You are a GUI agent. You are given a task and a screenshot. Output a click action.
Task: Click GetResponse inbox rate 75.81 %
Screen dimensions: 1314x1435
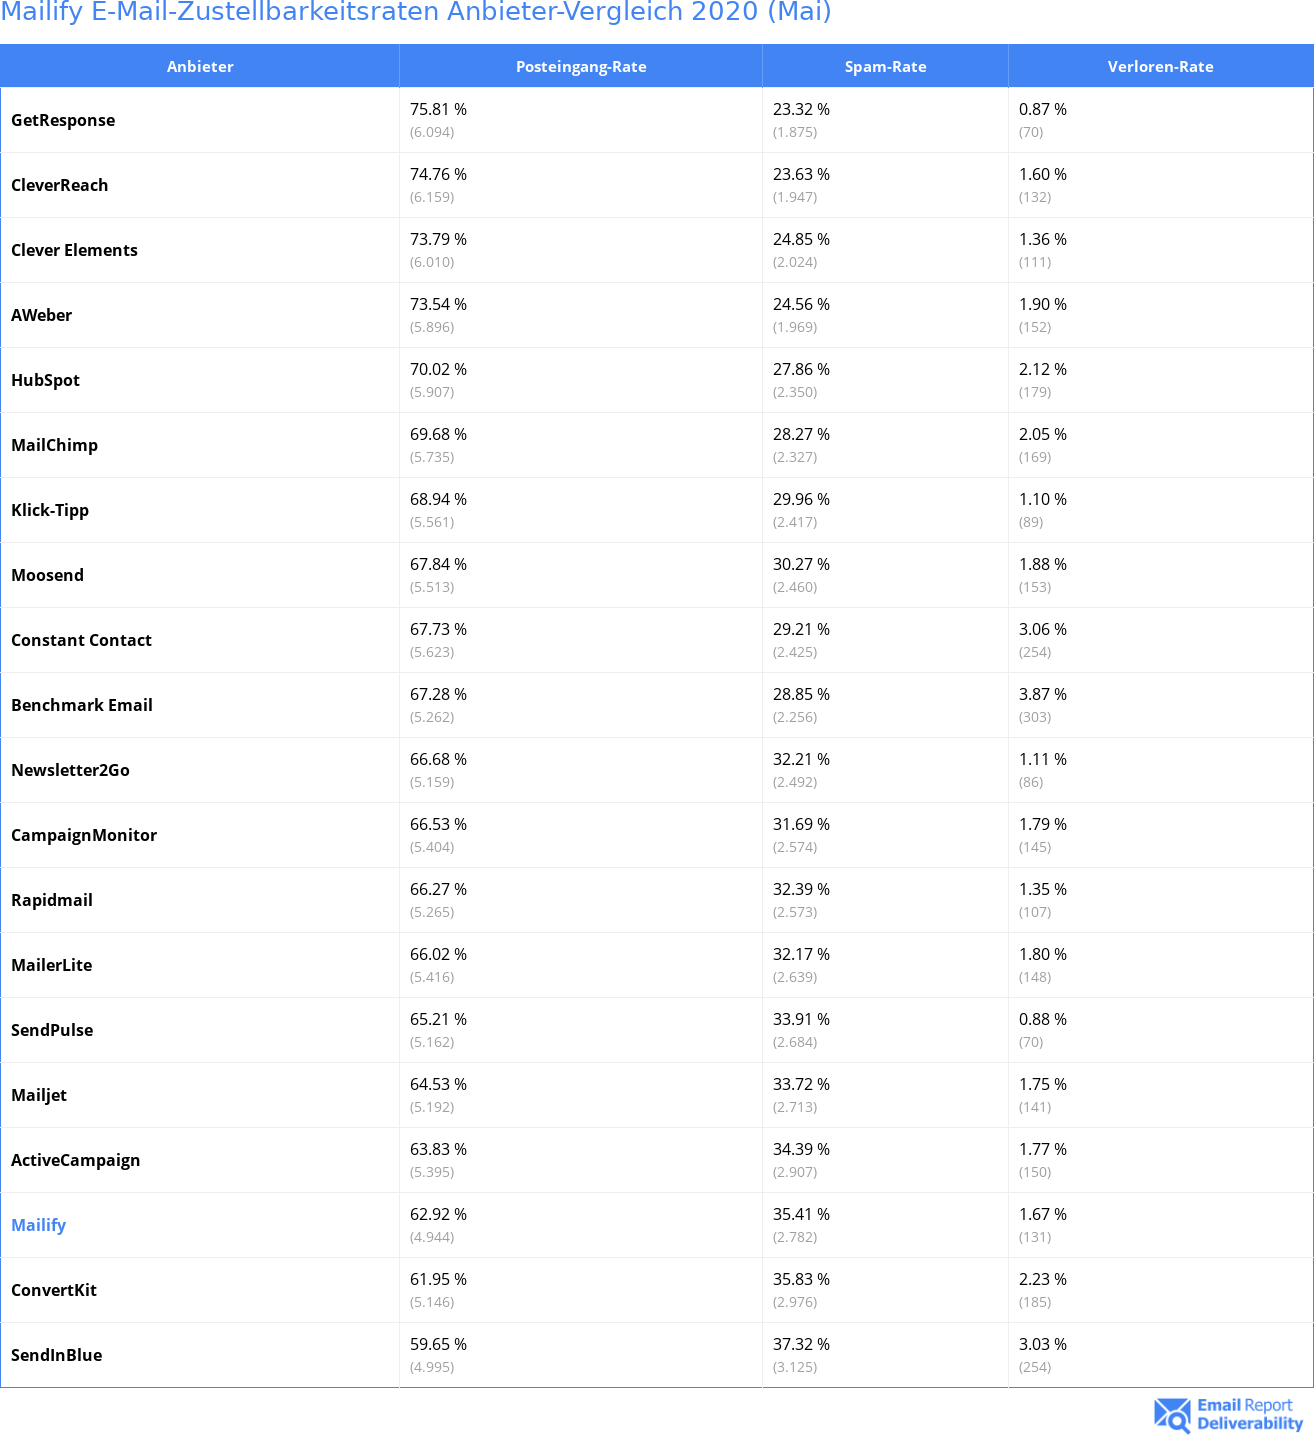[438, 109]
